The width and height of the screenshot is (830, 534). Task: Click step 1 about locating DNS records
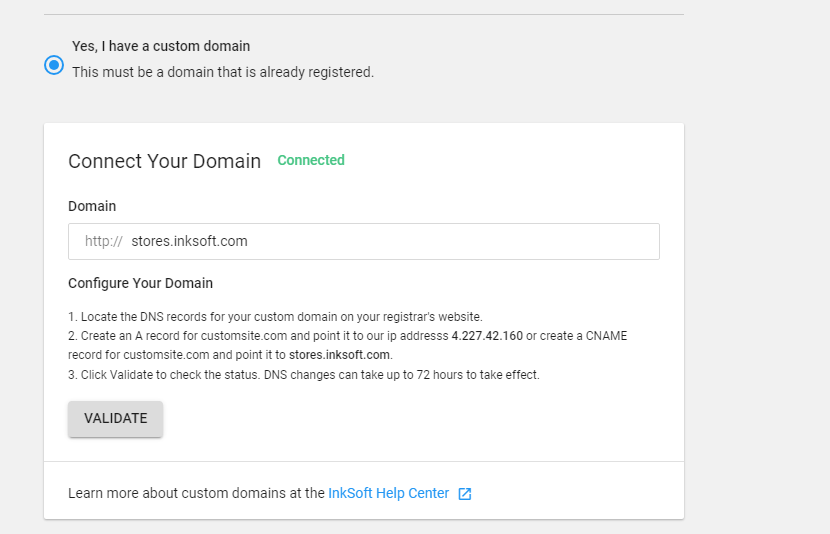click(x=275, y=316)
